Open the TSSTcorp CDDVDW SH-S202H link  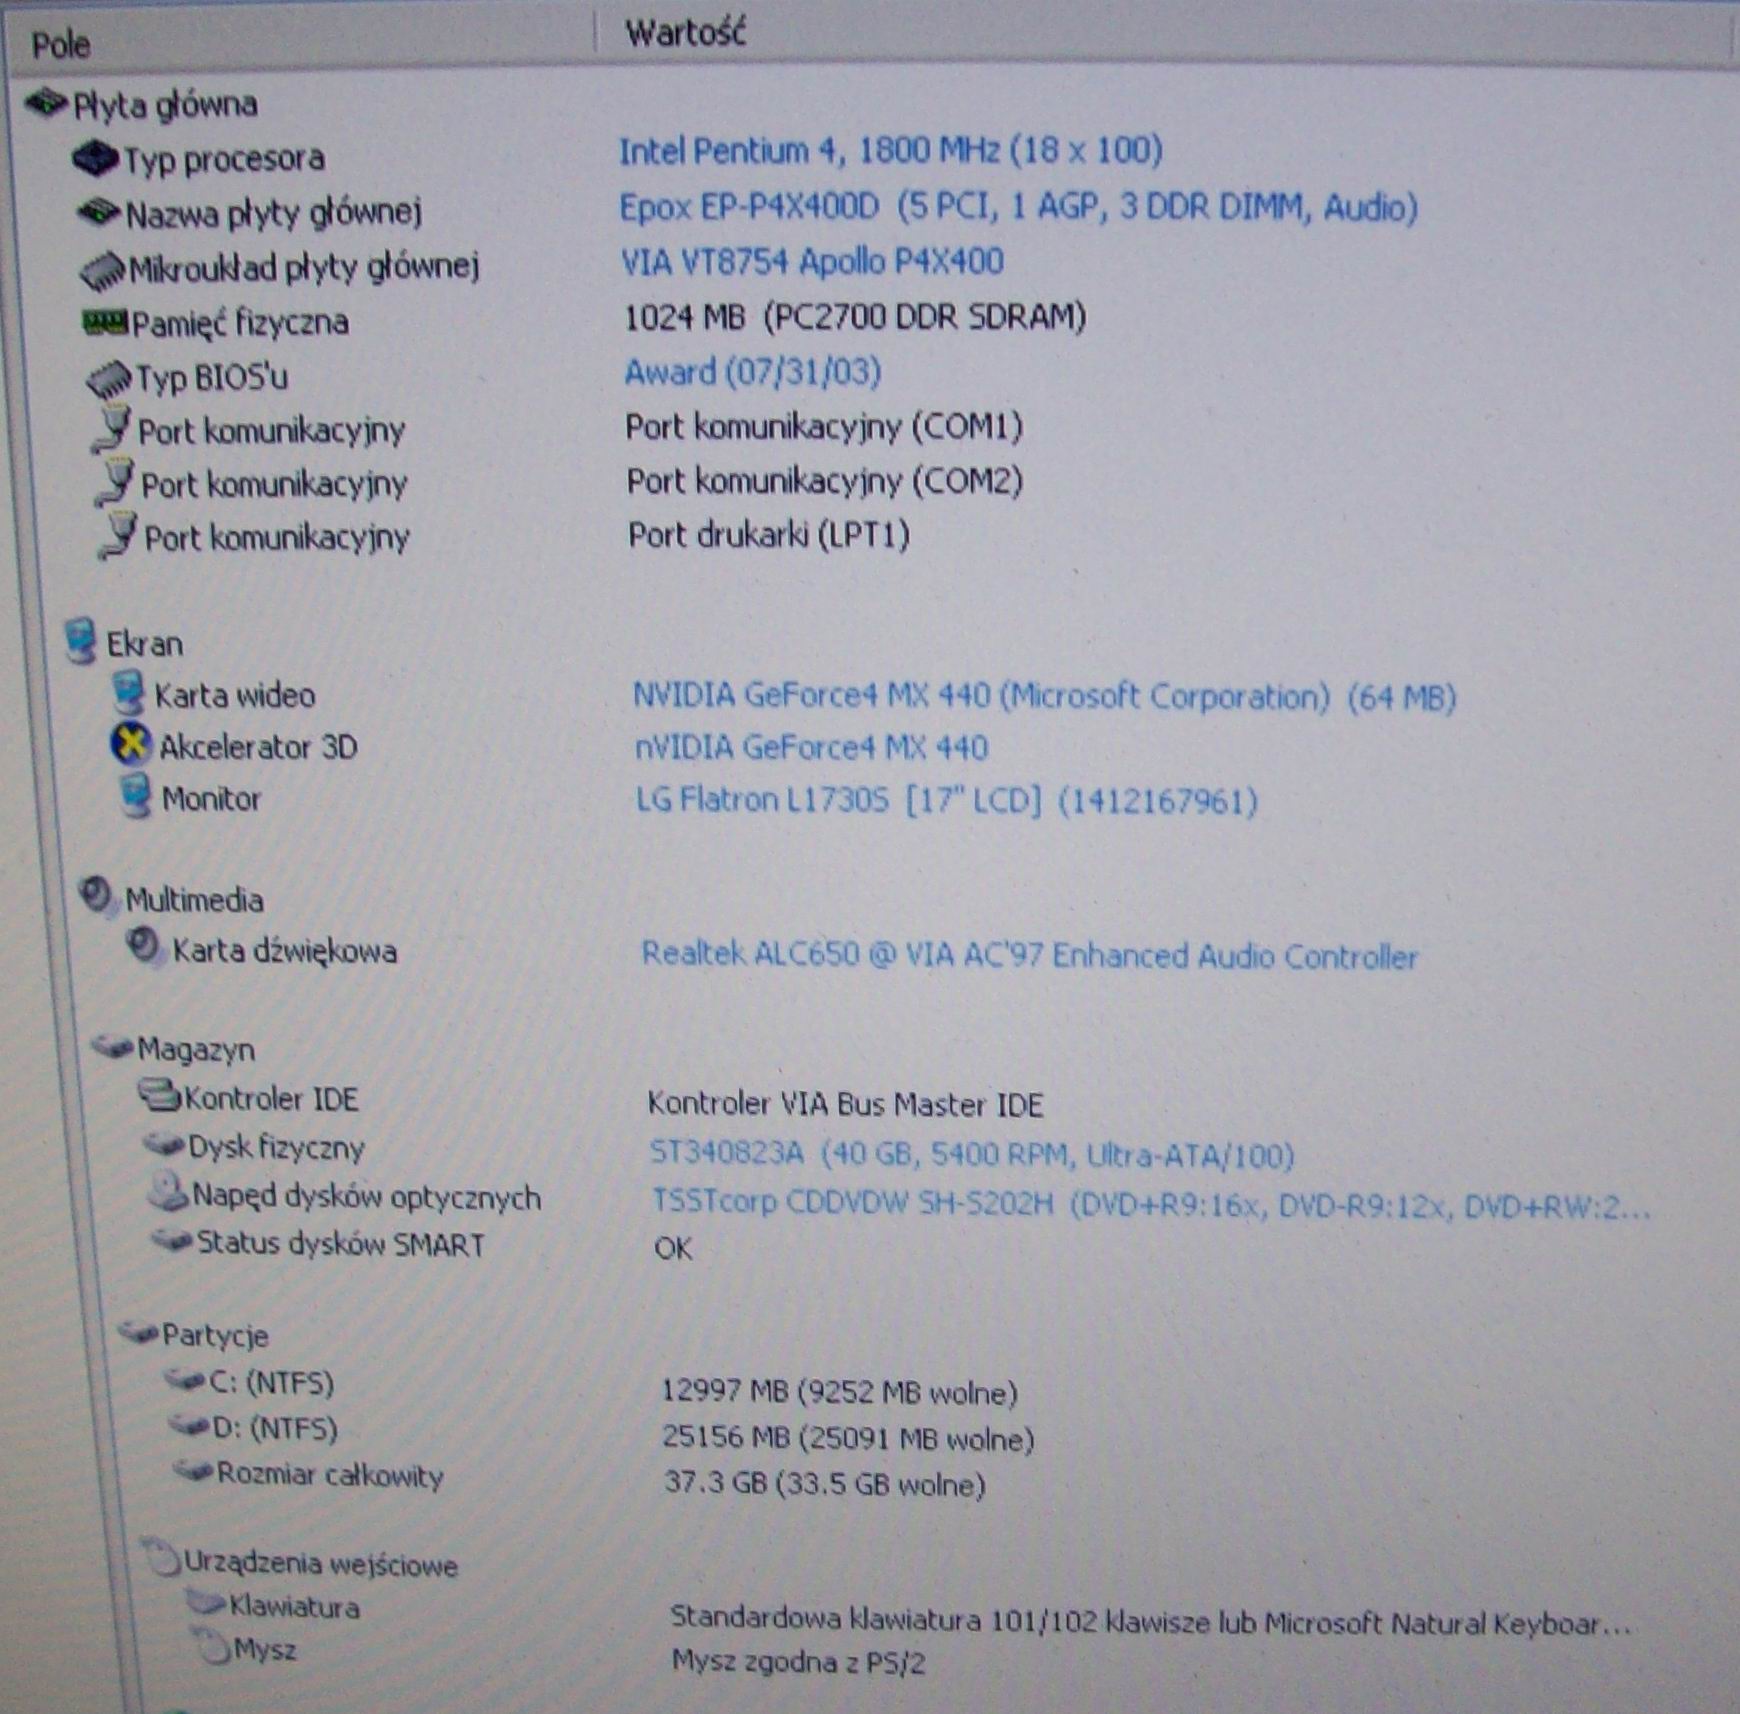[x=1151, y=1205]
